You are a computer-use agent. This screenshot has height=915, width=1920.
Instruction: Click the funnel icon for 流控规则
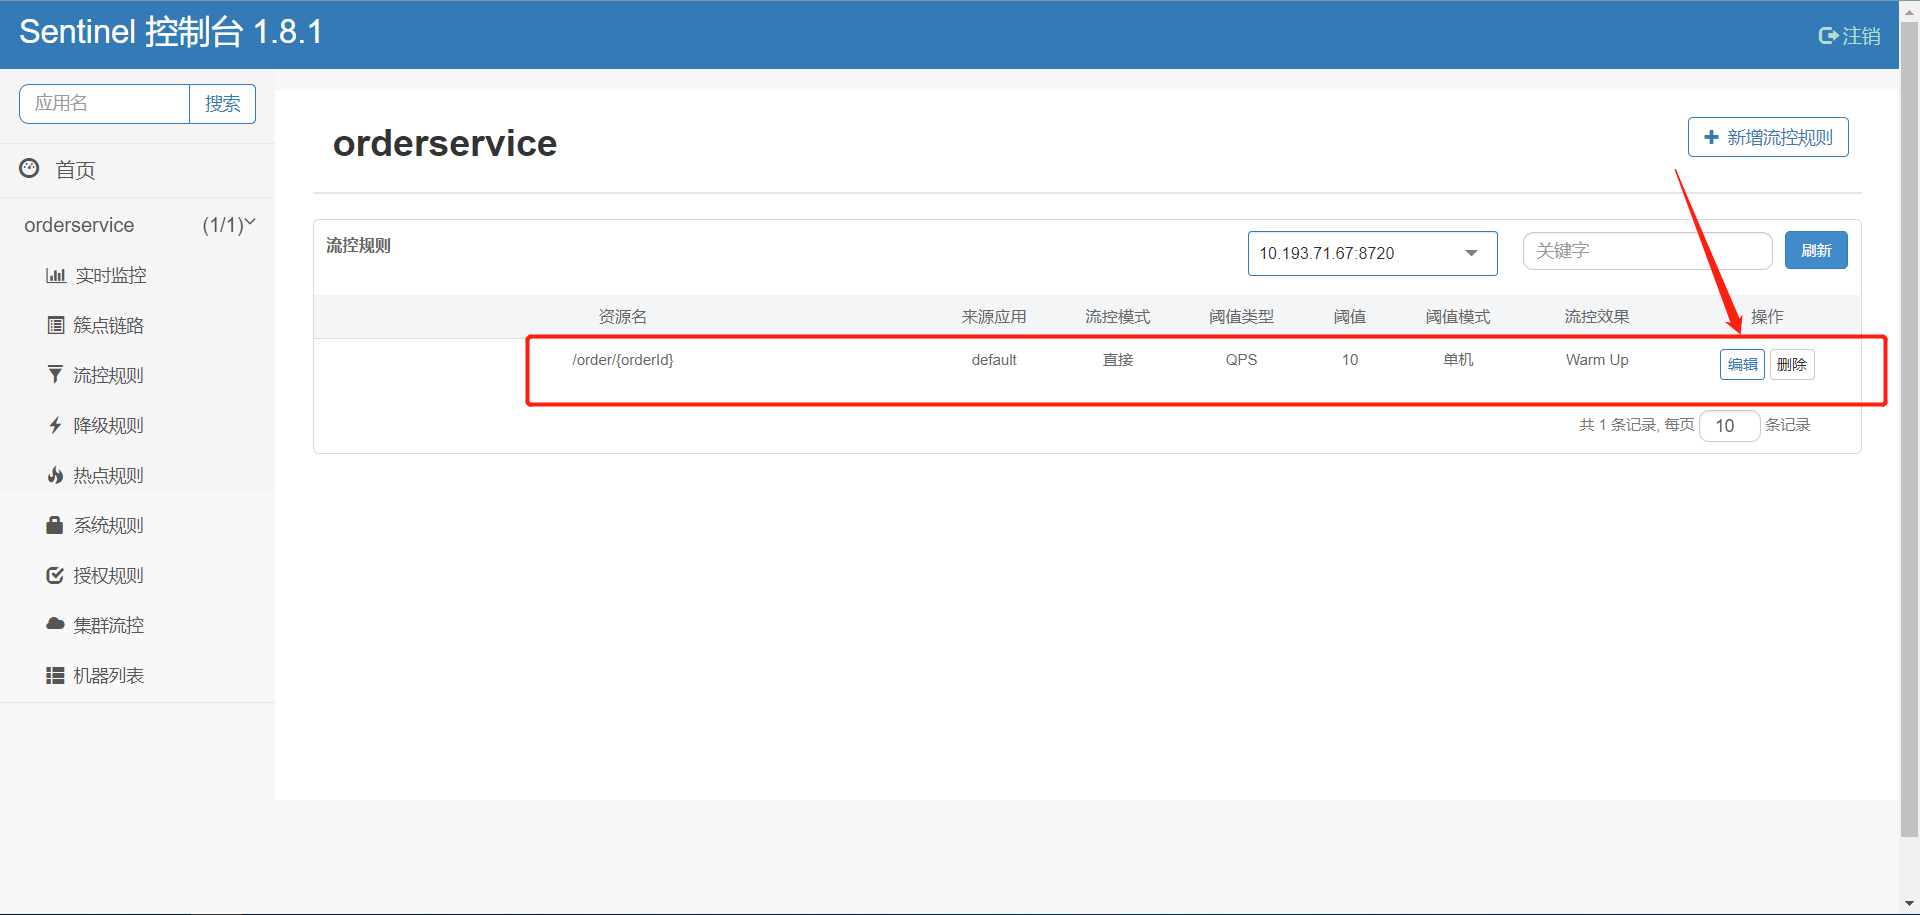(55, 375)
